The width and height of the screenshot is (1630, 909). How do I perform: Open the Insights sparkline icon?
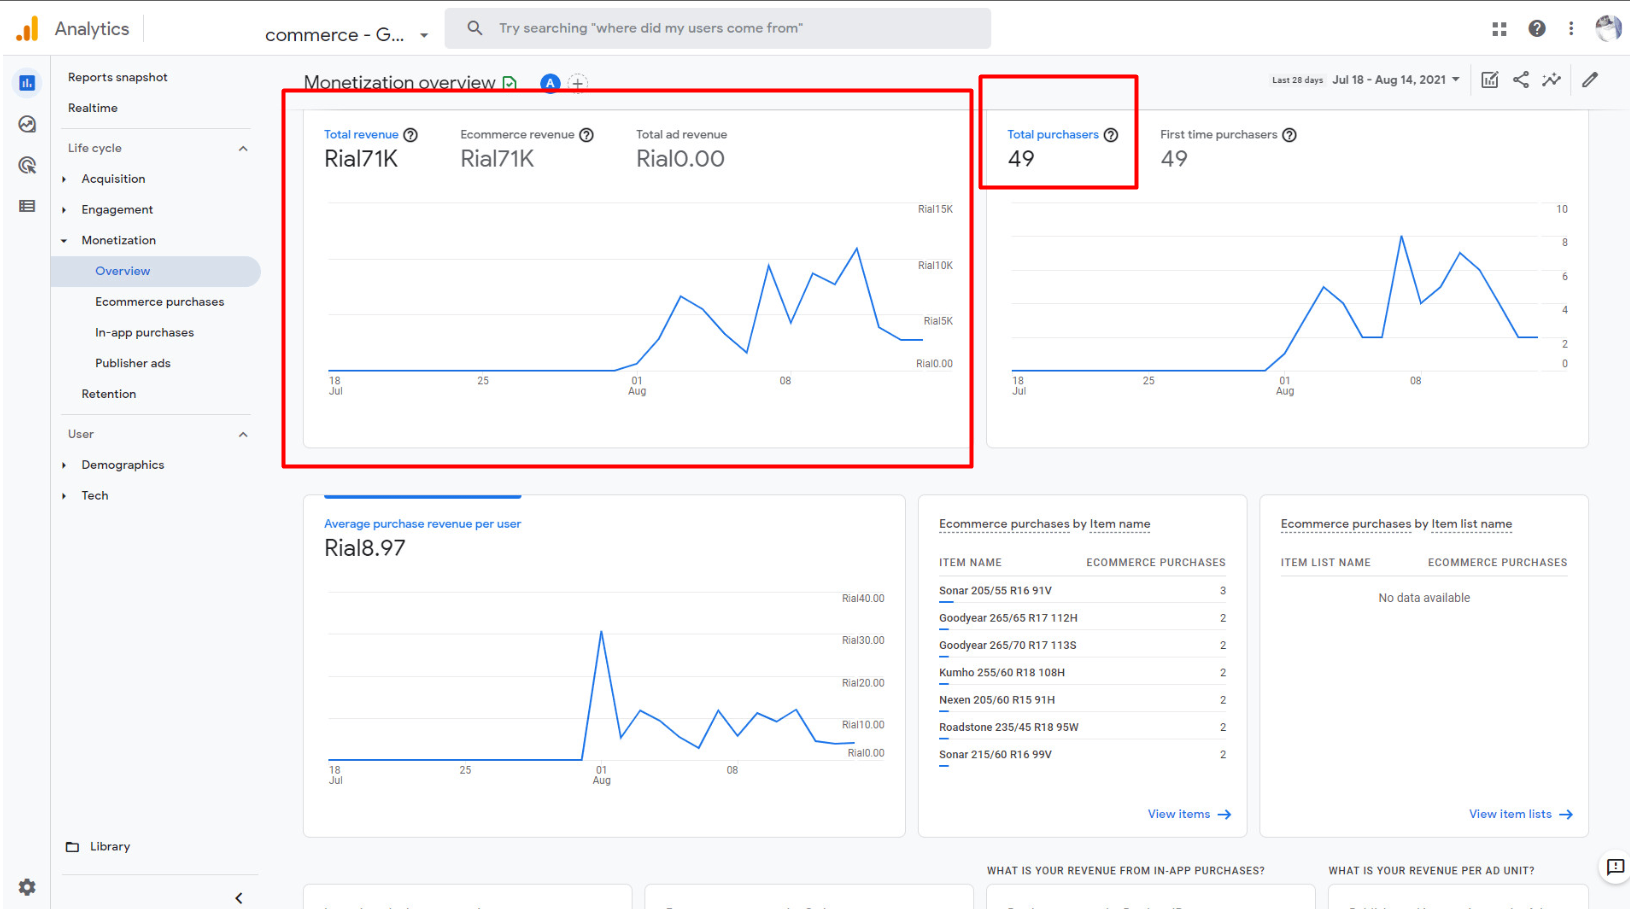point(1551,80)
